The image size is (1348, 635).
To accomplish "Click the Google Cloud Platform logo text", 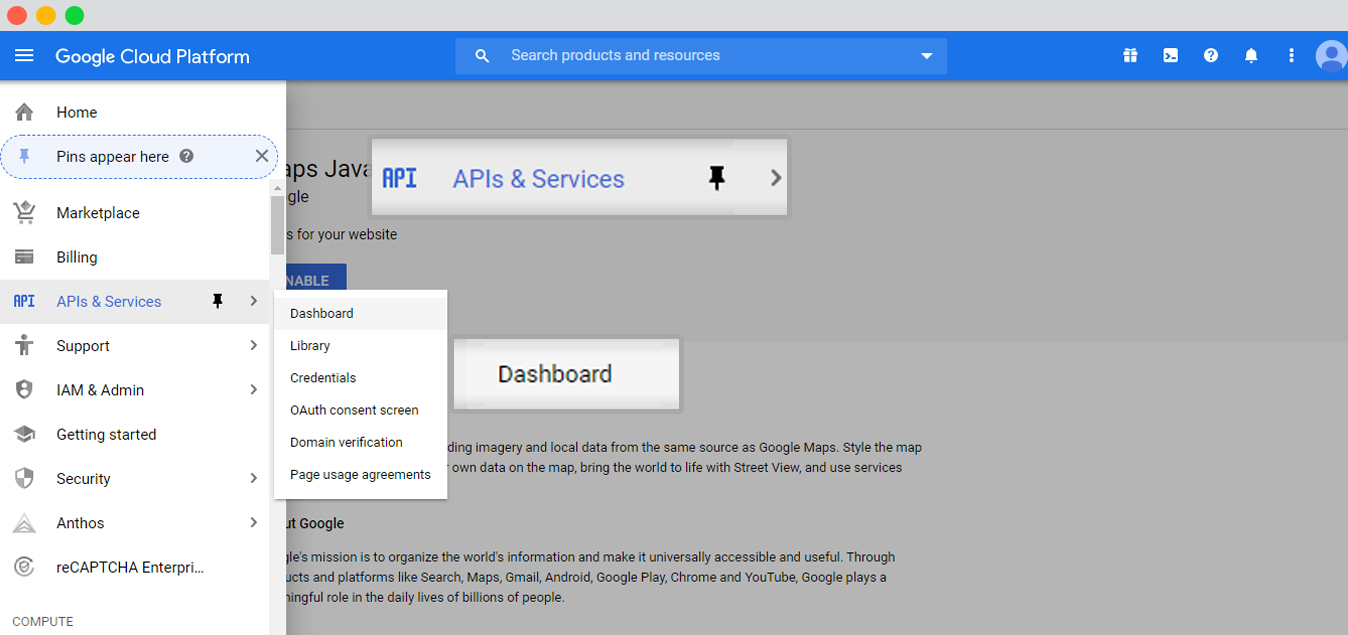I will [x=152, y=56].
